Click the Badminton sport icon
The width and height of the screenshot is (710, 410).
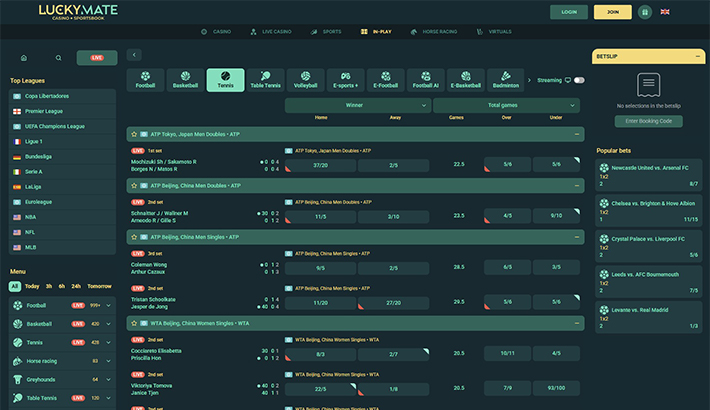[x=506, y=80]
